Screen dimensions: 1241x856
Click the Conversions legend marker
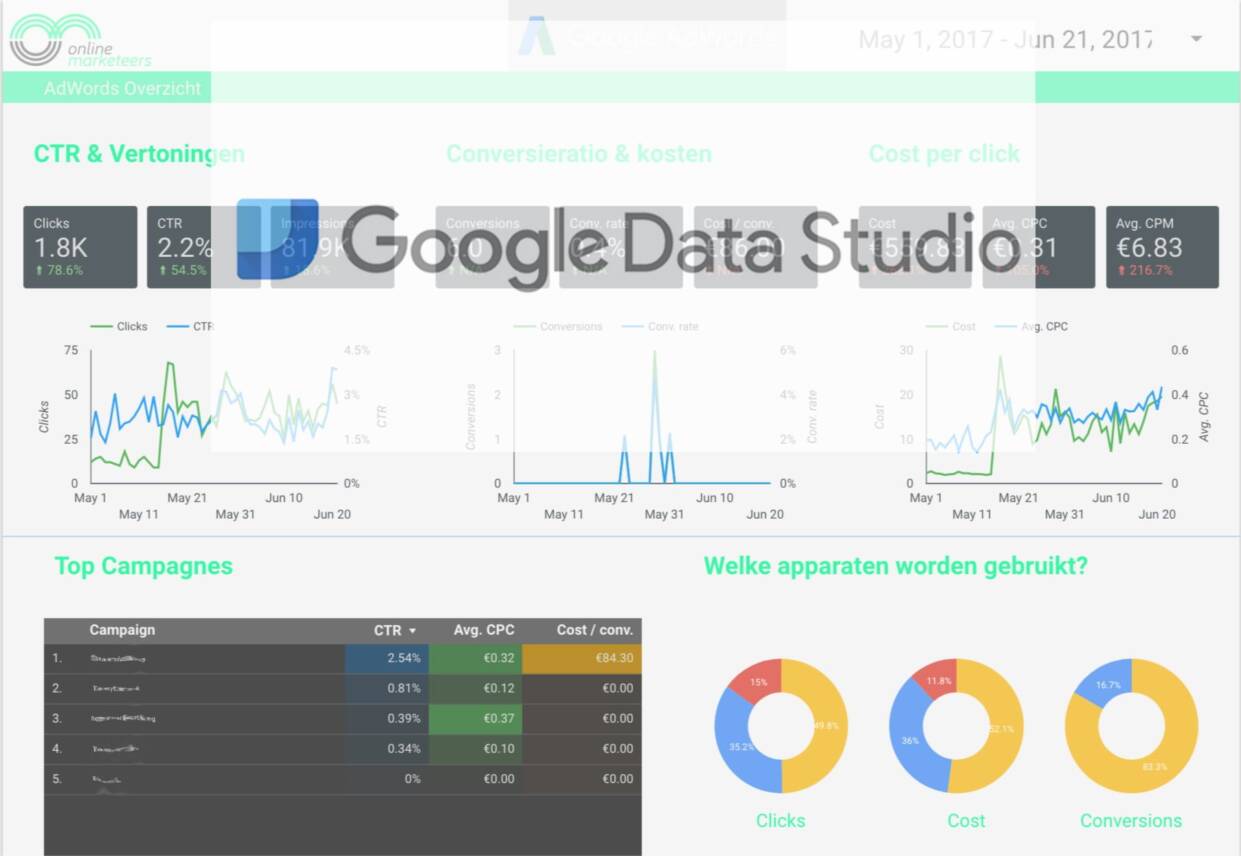click(524, 326)
